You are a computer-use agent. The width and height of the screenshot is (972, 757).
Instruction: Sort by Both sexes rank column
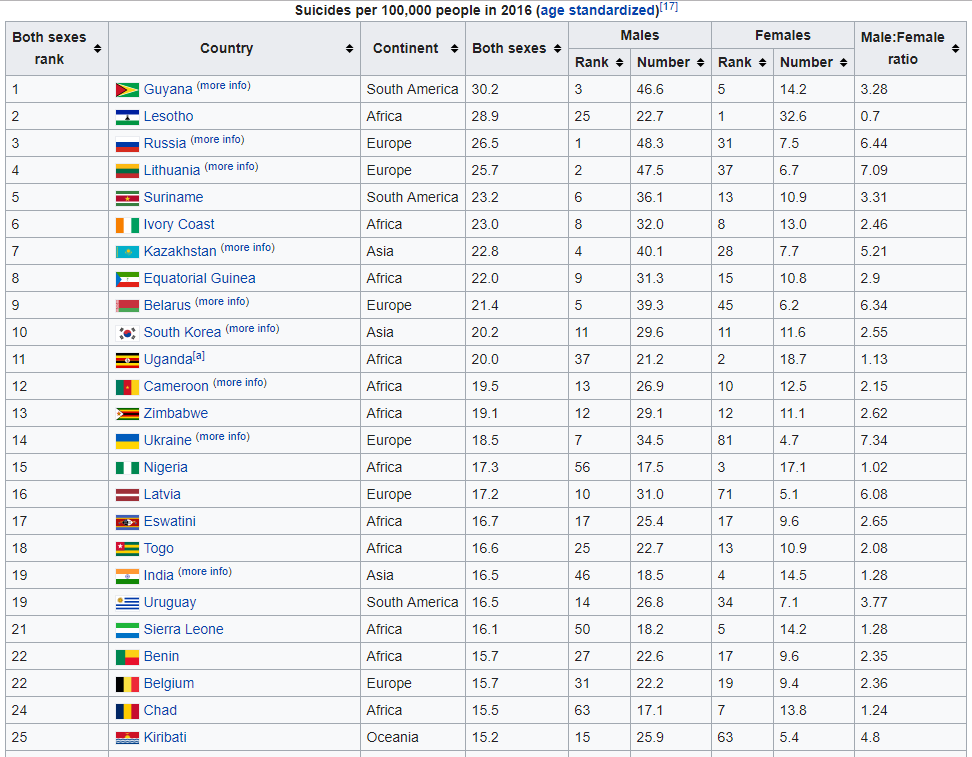click(97, 48)
